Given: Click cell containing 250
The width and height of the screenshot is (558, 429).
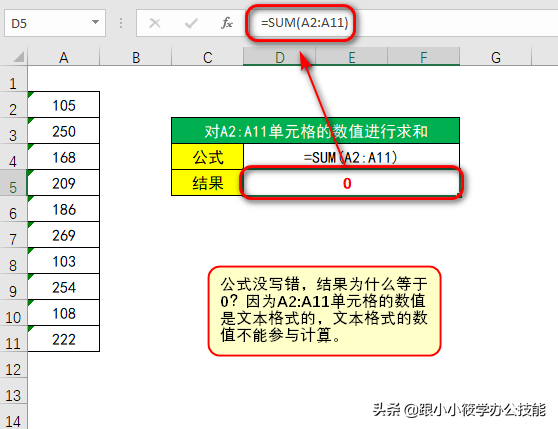Looking at the screenshot, I should coord(64,131).
